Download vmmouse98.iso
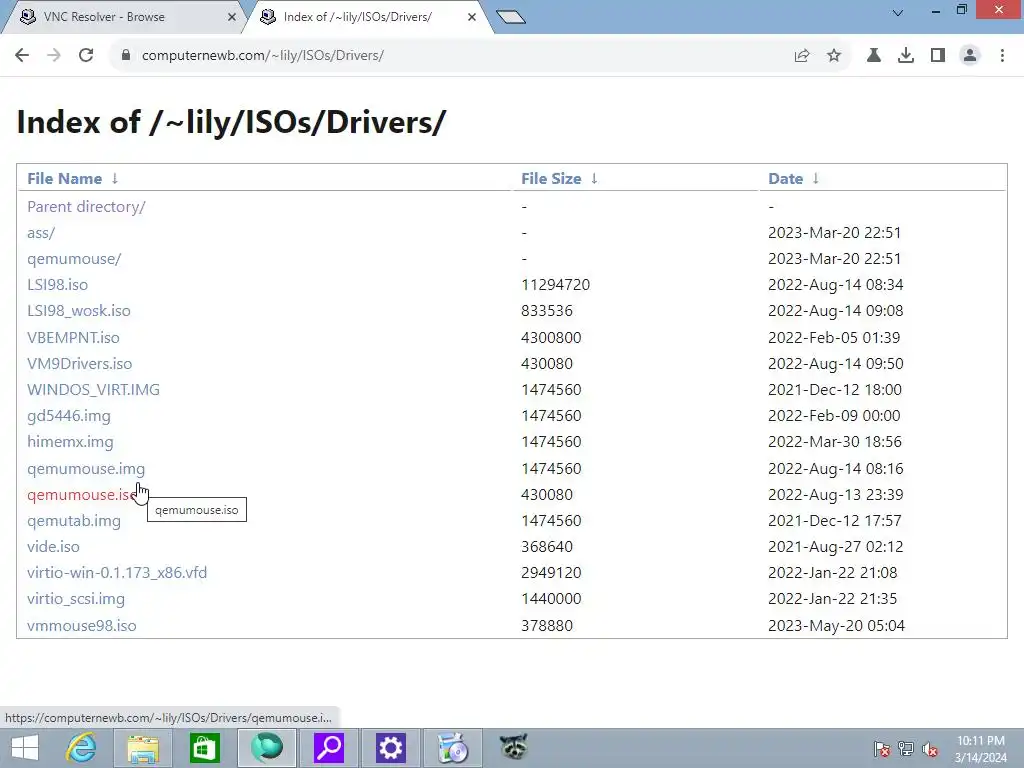This screenshot has height=768, width=1024. pos(81,626)
